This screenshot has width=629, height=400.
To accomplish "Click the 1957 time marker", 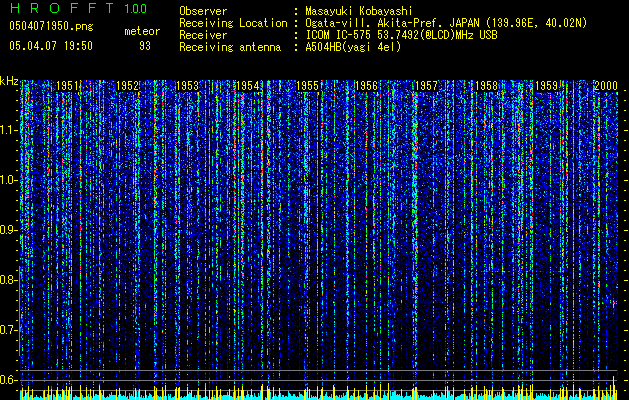I will pyautogui.click(x=426, y=86).
